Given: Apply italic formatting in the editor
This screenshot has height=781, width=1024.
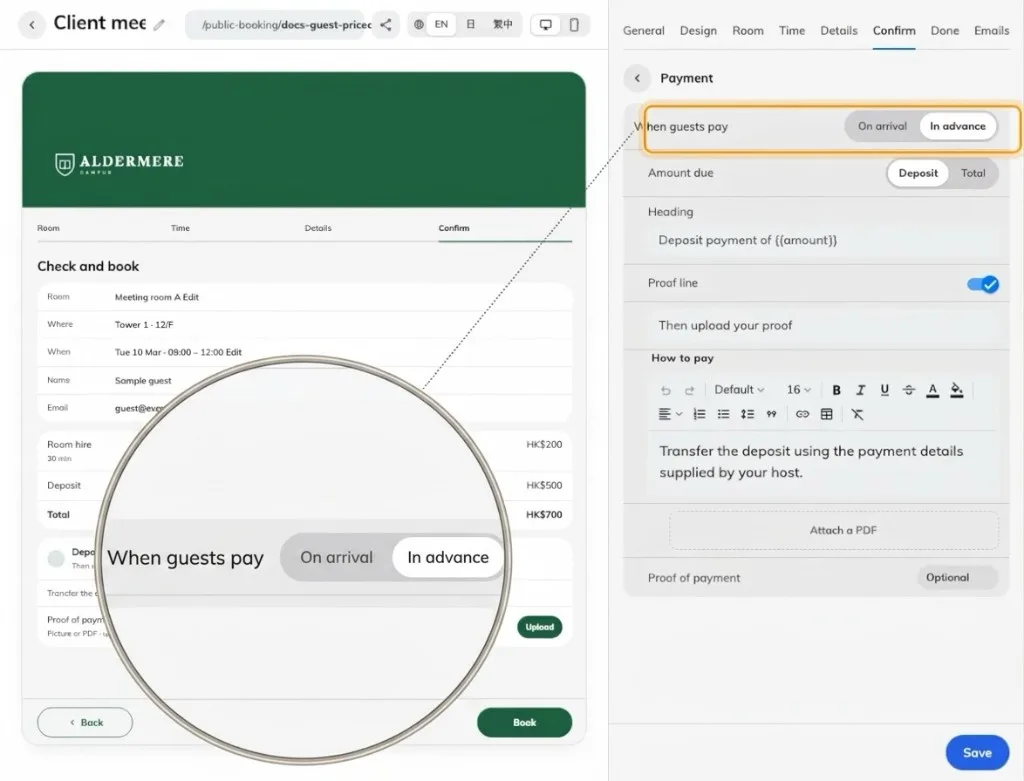Looking at the screenshot, I should [x=860, y=390].
